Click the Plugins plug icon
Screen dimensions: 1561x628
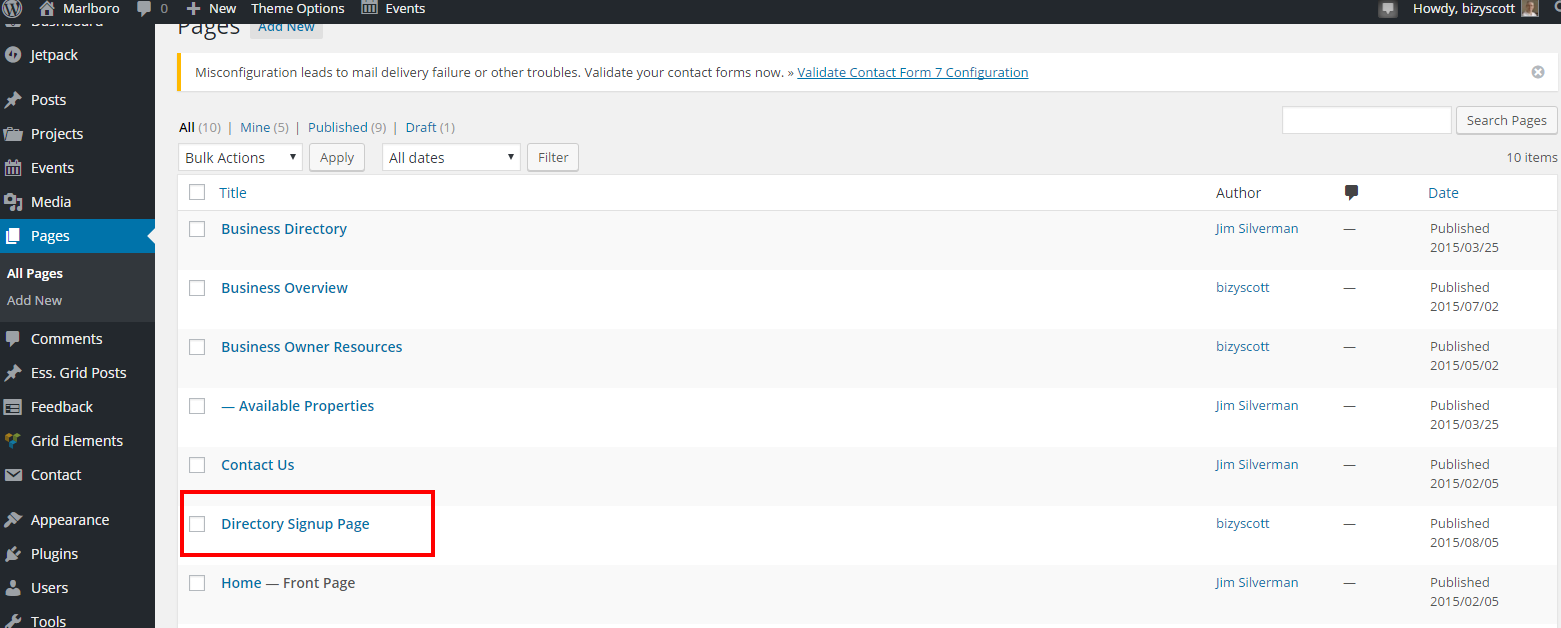(x=13, y=554)
